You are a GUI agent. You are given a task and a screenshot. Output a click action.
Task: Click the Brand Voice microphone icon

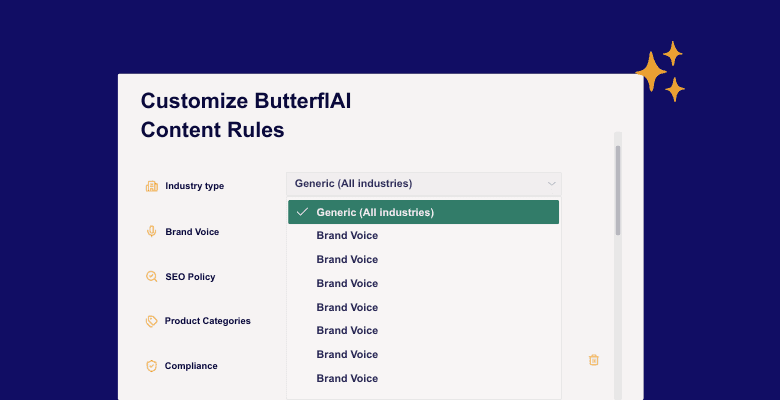[152, 231]
